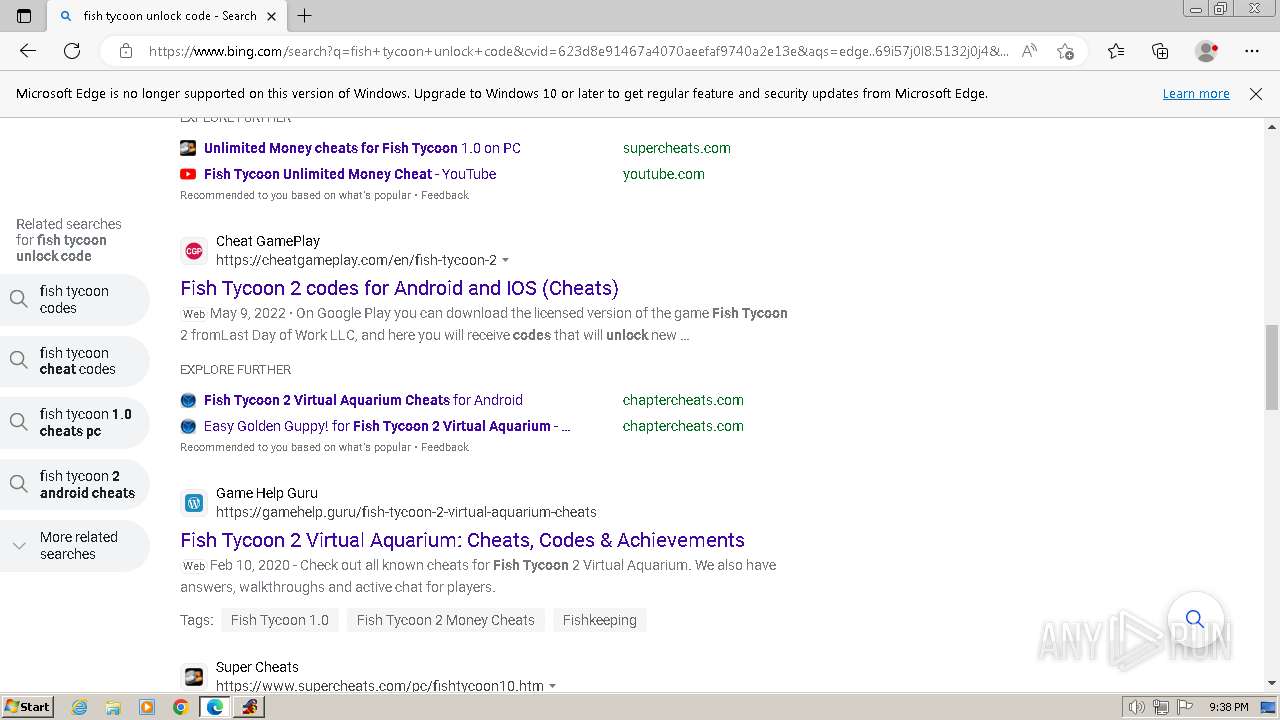The height and width of the screenshot is (720, 1280).
Task: Open the Learn more link
Action: pos(1196,93)
